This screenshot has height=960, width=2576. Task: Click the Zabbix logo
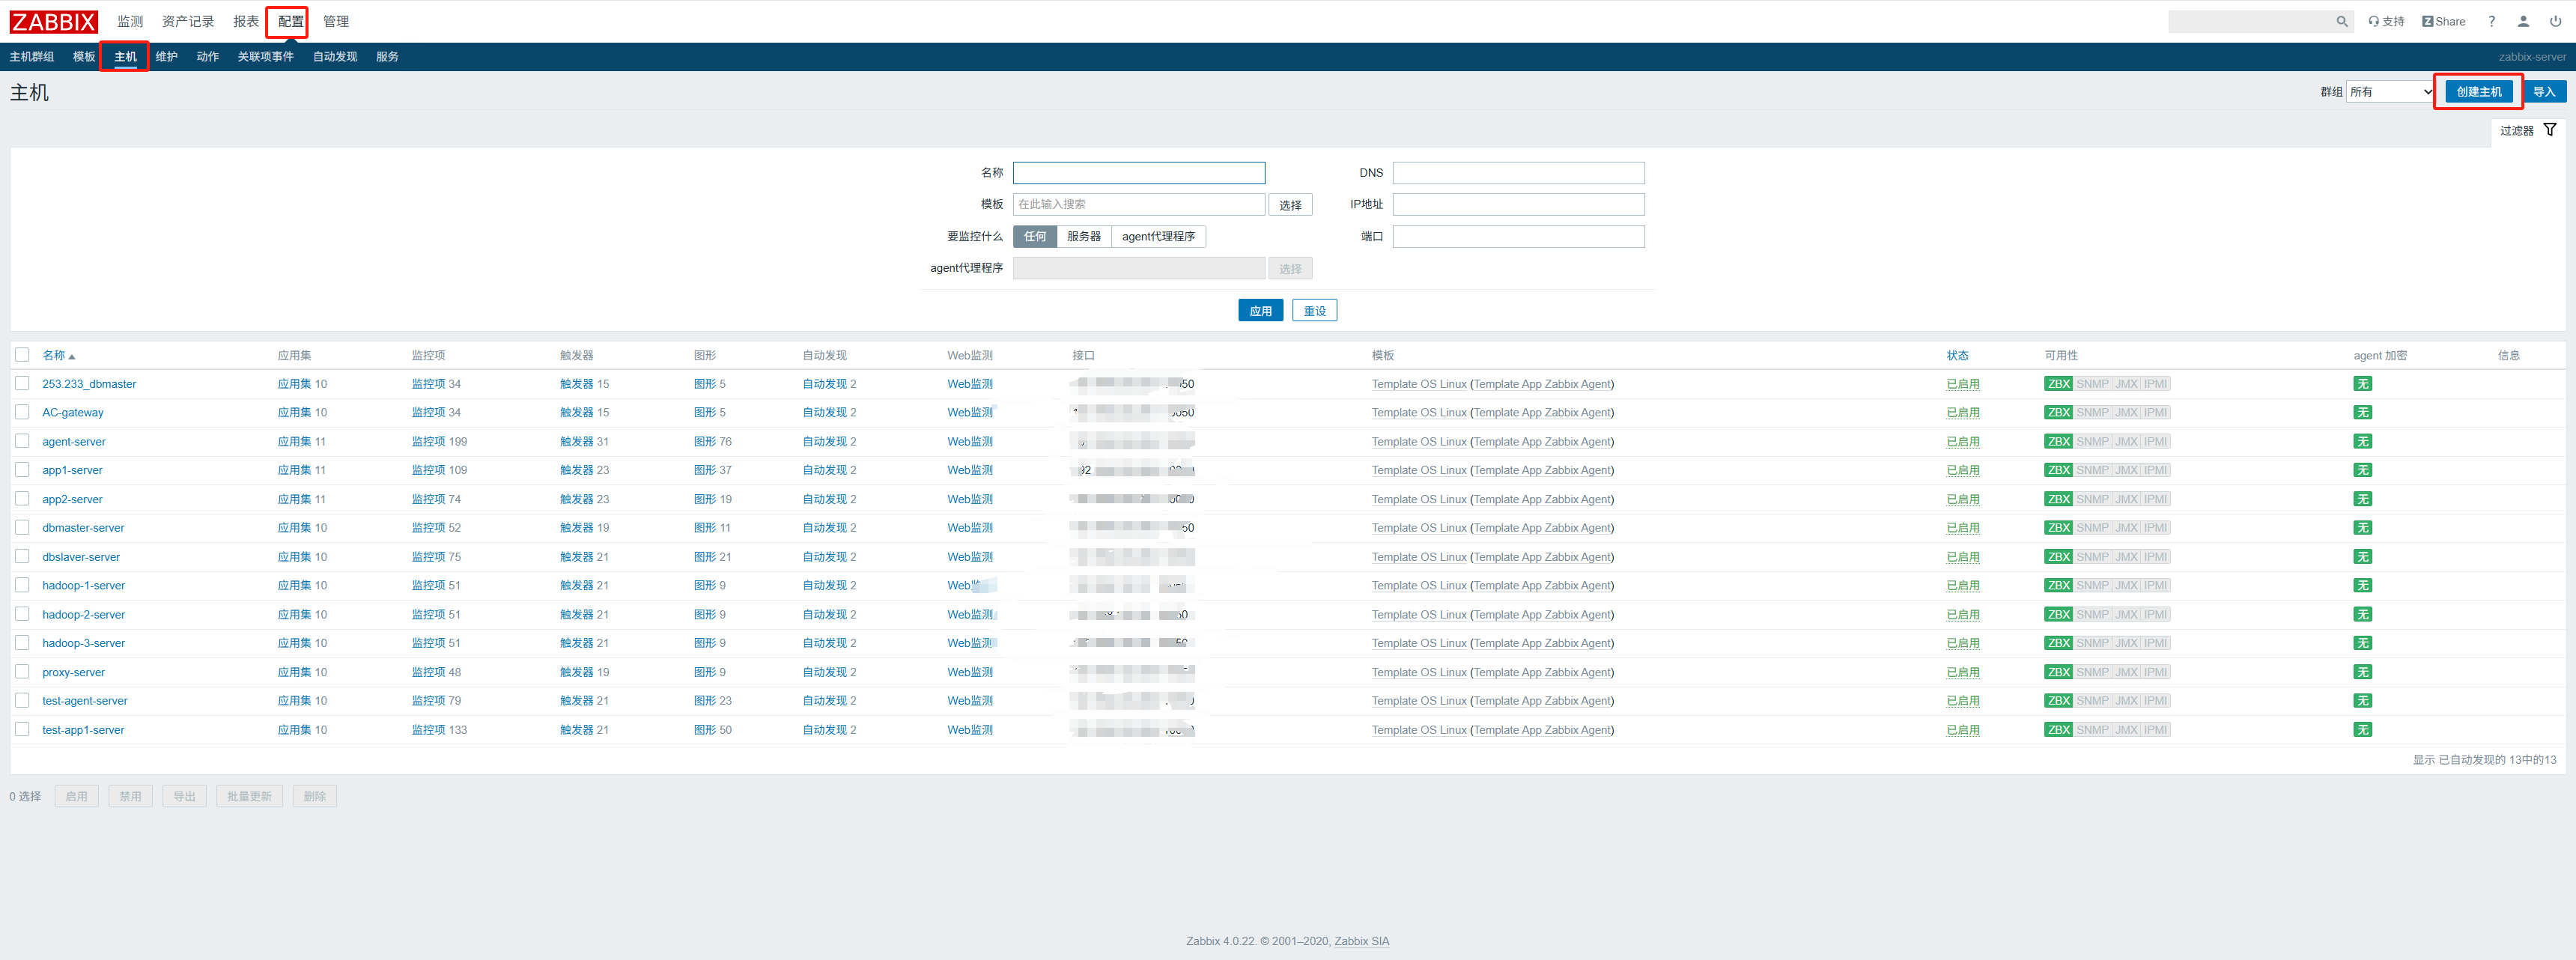click(53, 21)
